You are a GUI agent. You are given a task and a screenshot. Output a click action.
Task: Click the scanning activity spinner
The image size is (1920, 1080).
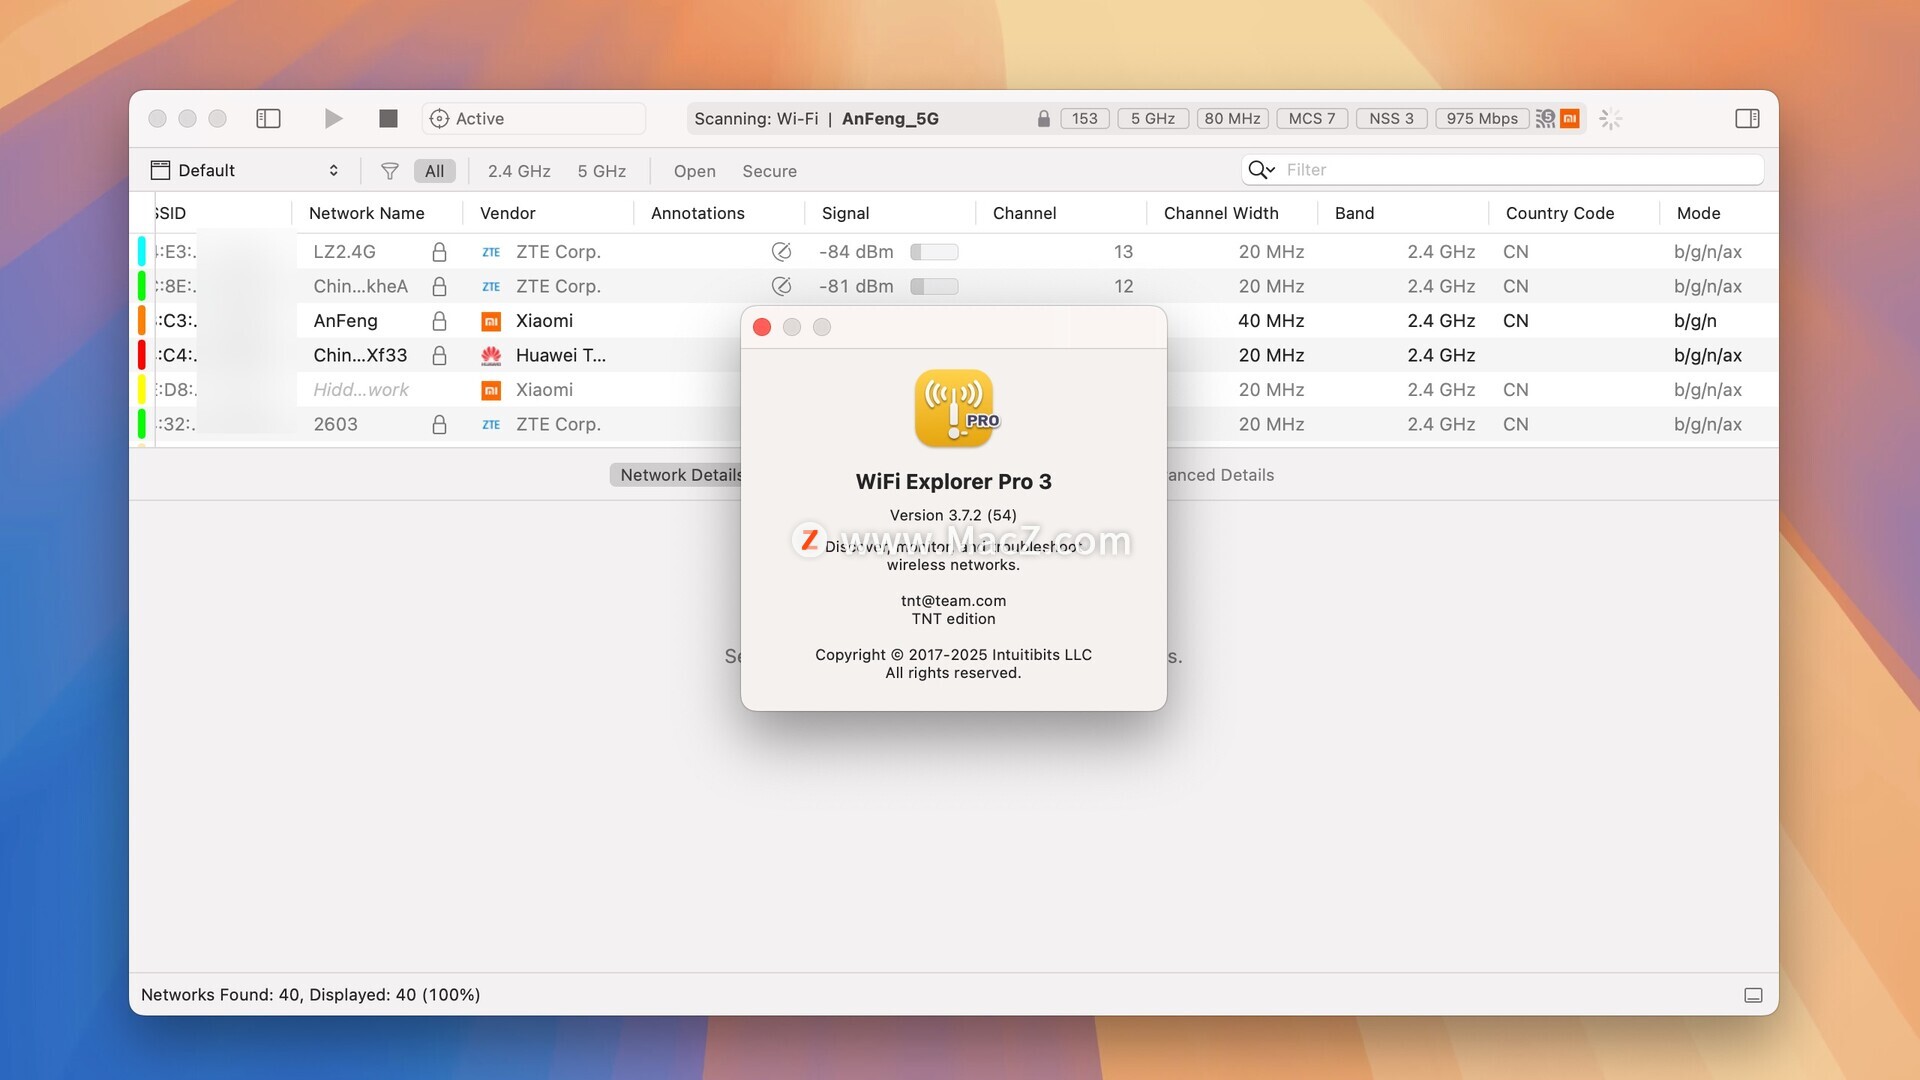point(1610,118)
